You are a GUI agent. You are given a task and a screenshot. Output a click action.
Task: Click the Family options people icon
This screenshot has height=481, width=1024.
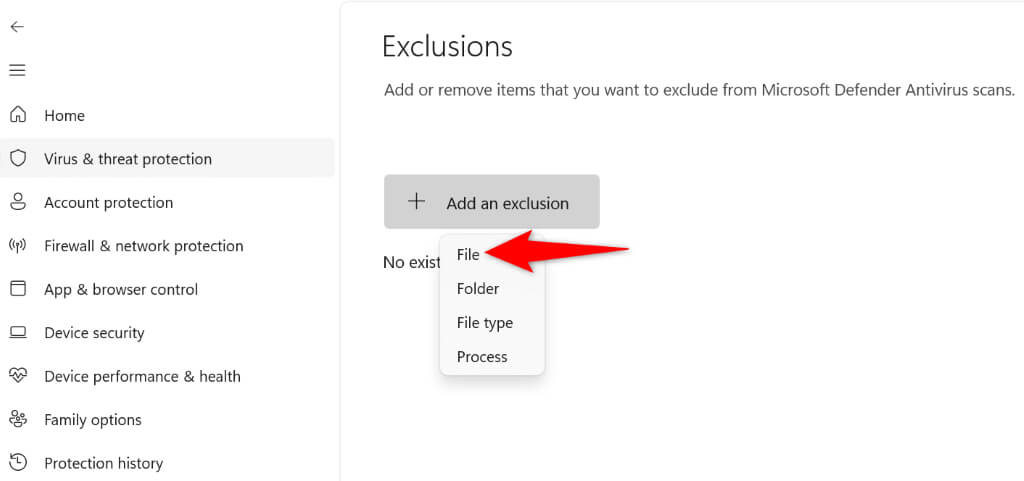[17, 419]
